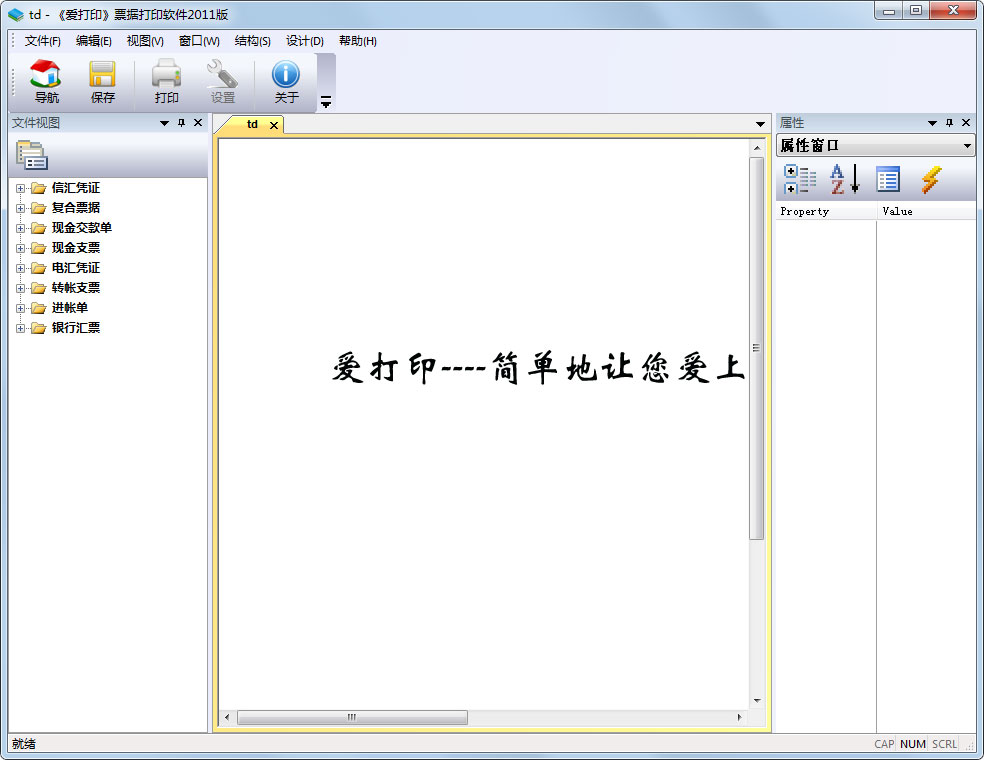The height and width of the screenshot is (760, 984).
Task: Toggle auto-hide pin on 属性 panel
Action: 948,122
